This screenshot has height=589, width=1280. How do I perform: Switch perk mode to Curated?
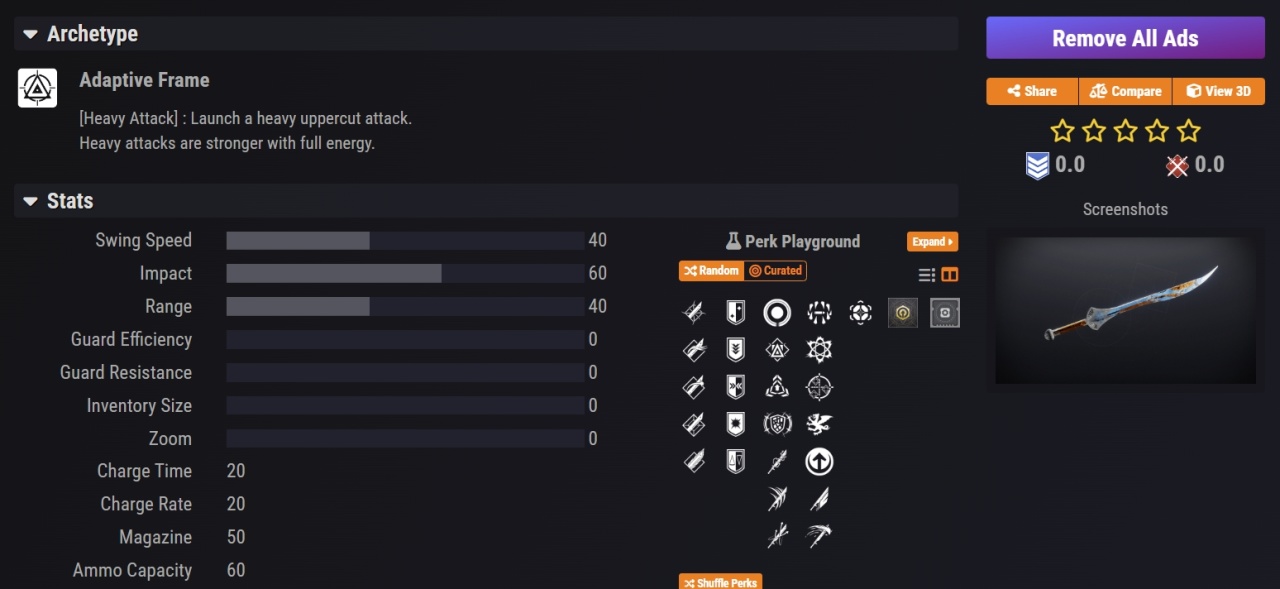coord(776,271)
